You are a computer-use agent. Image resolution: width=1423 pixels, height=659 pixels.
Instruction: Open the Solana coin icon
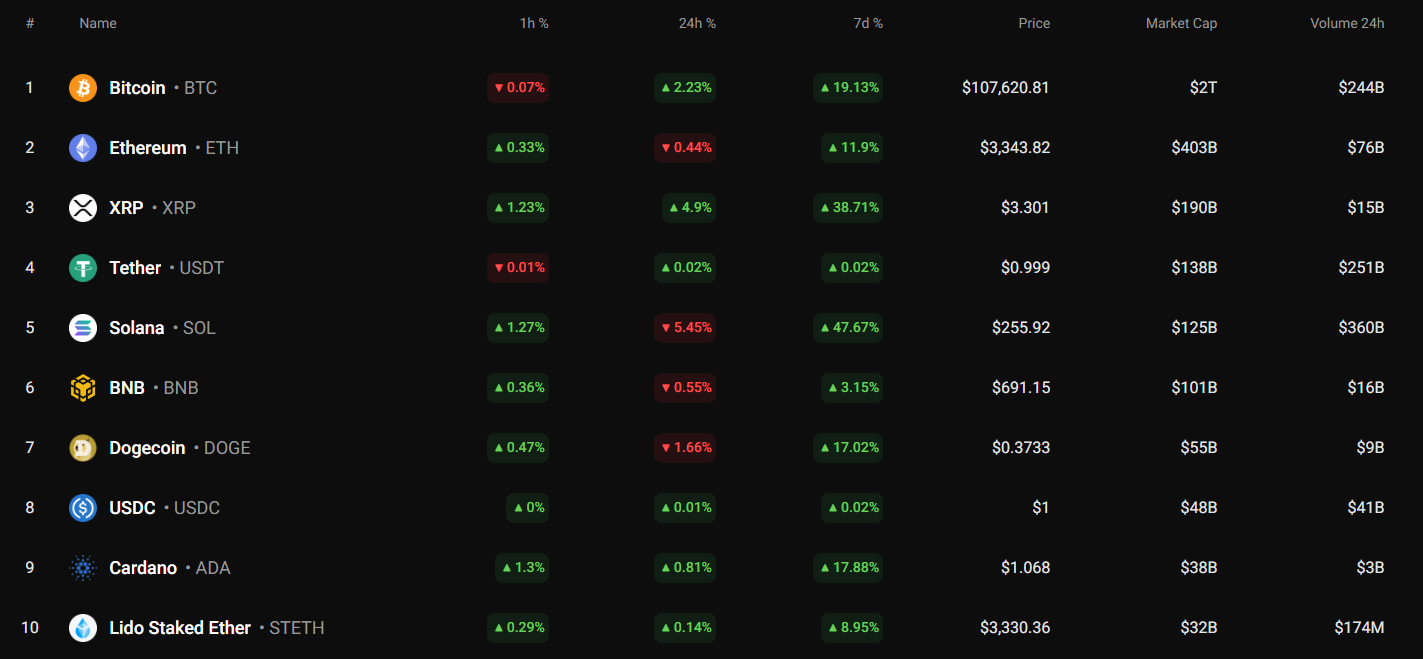83,328
